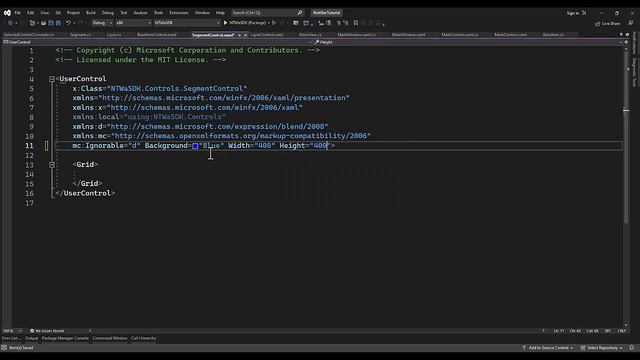
Task: Switch to the Segment.cs tab
Action: point(81,35)
